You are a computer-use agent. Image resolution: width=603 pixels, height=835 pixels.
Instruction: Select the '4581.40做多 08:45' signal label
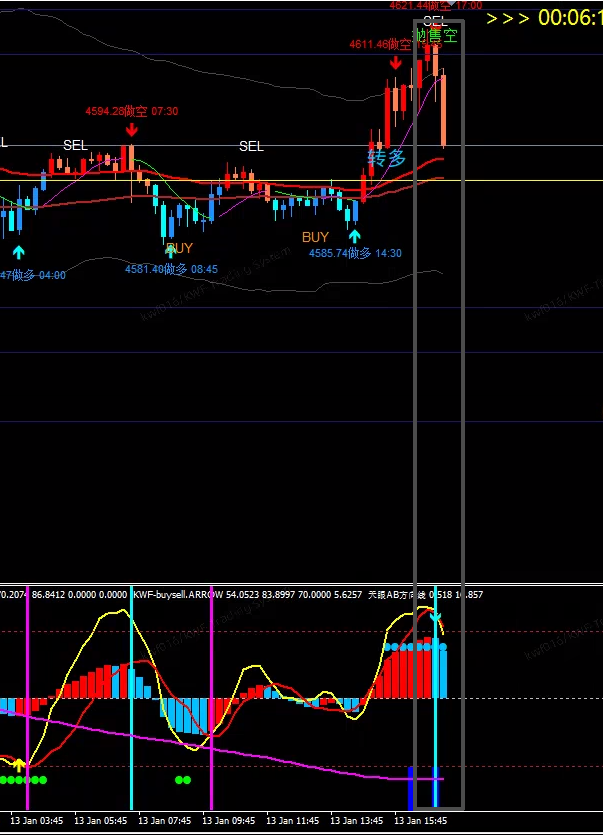tap(172, 269)
